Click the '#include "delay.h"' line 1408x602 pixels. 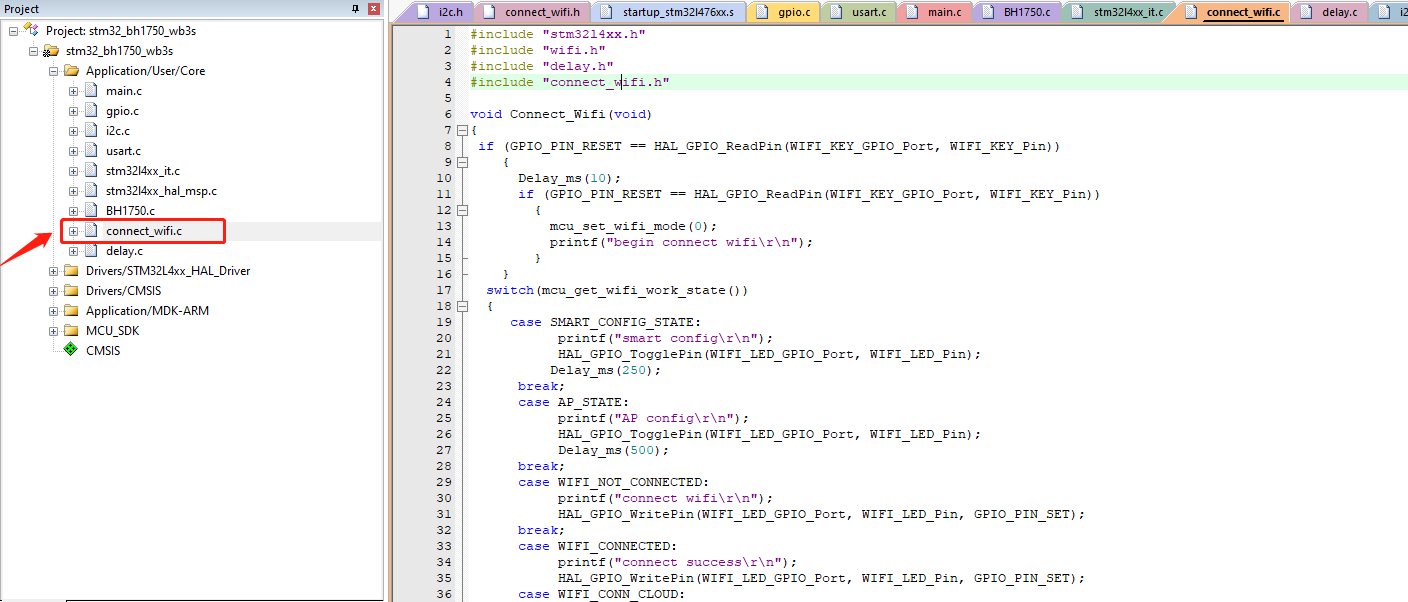pyautogui.click(x=542, y=66)
